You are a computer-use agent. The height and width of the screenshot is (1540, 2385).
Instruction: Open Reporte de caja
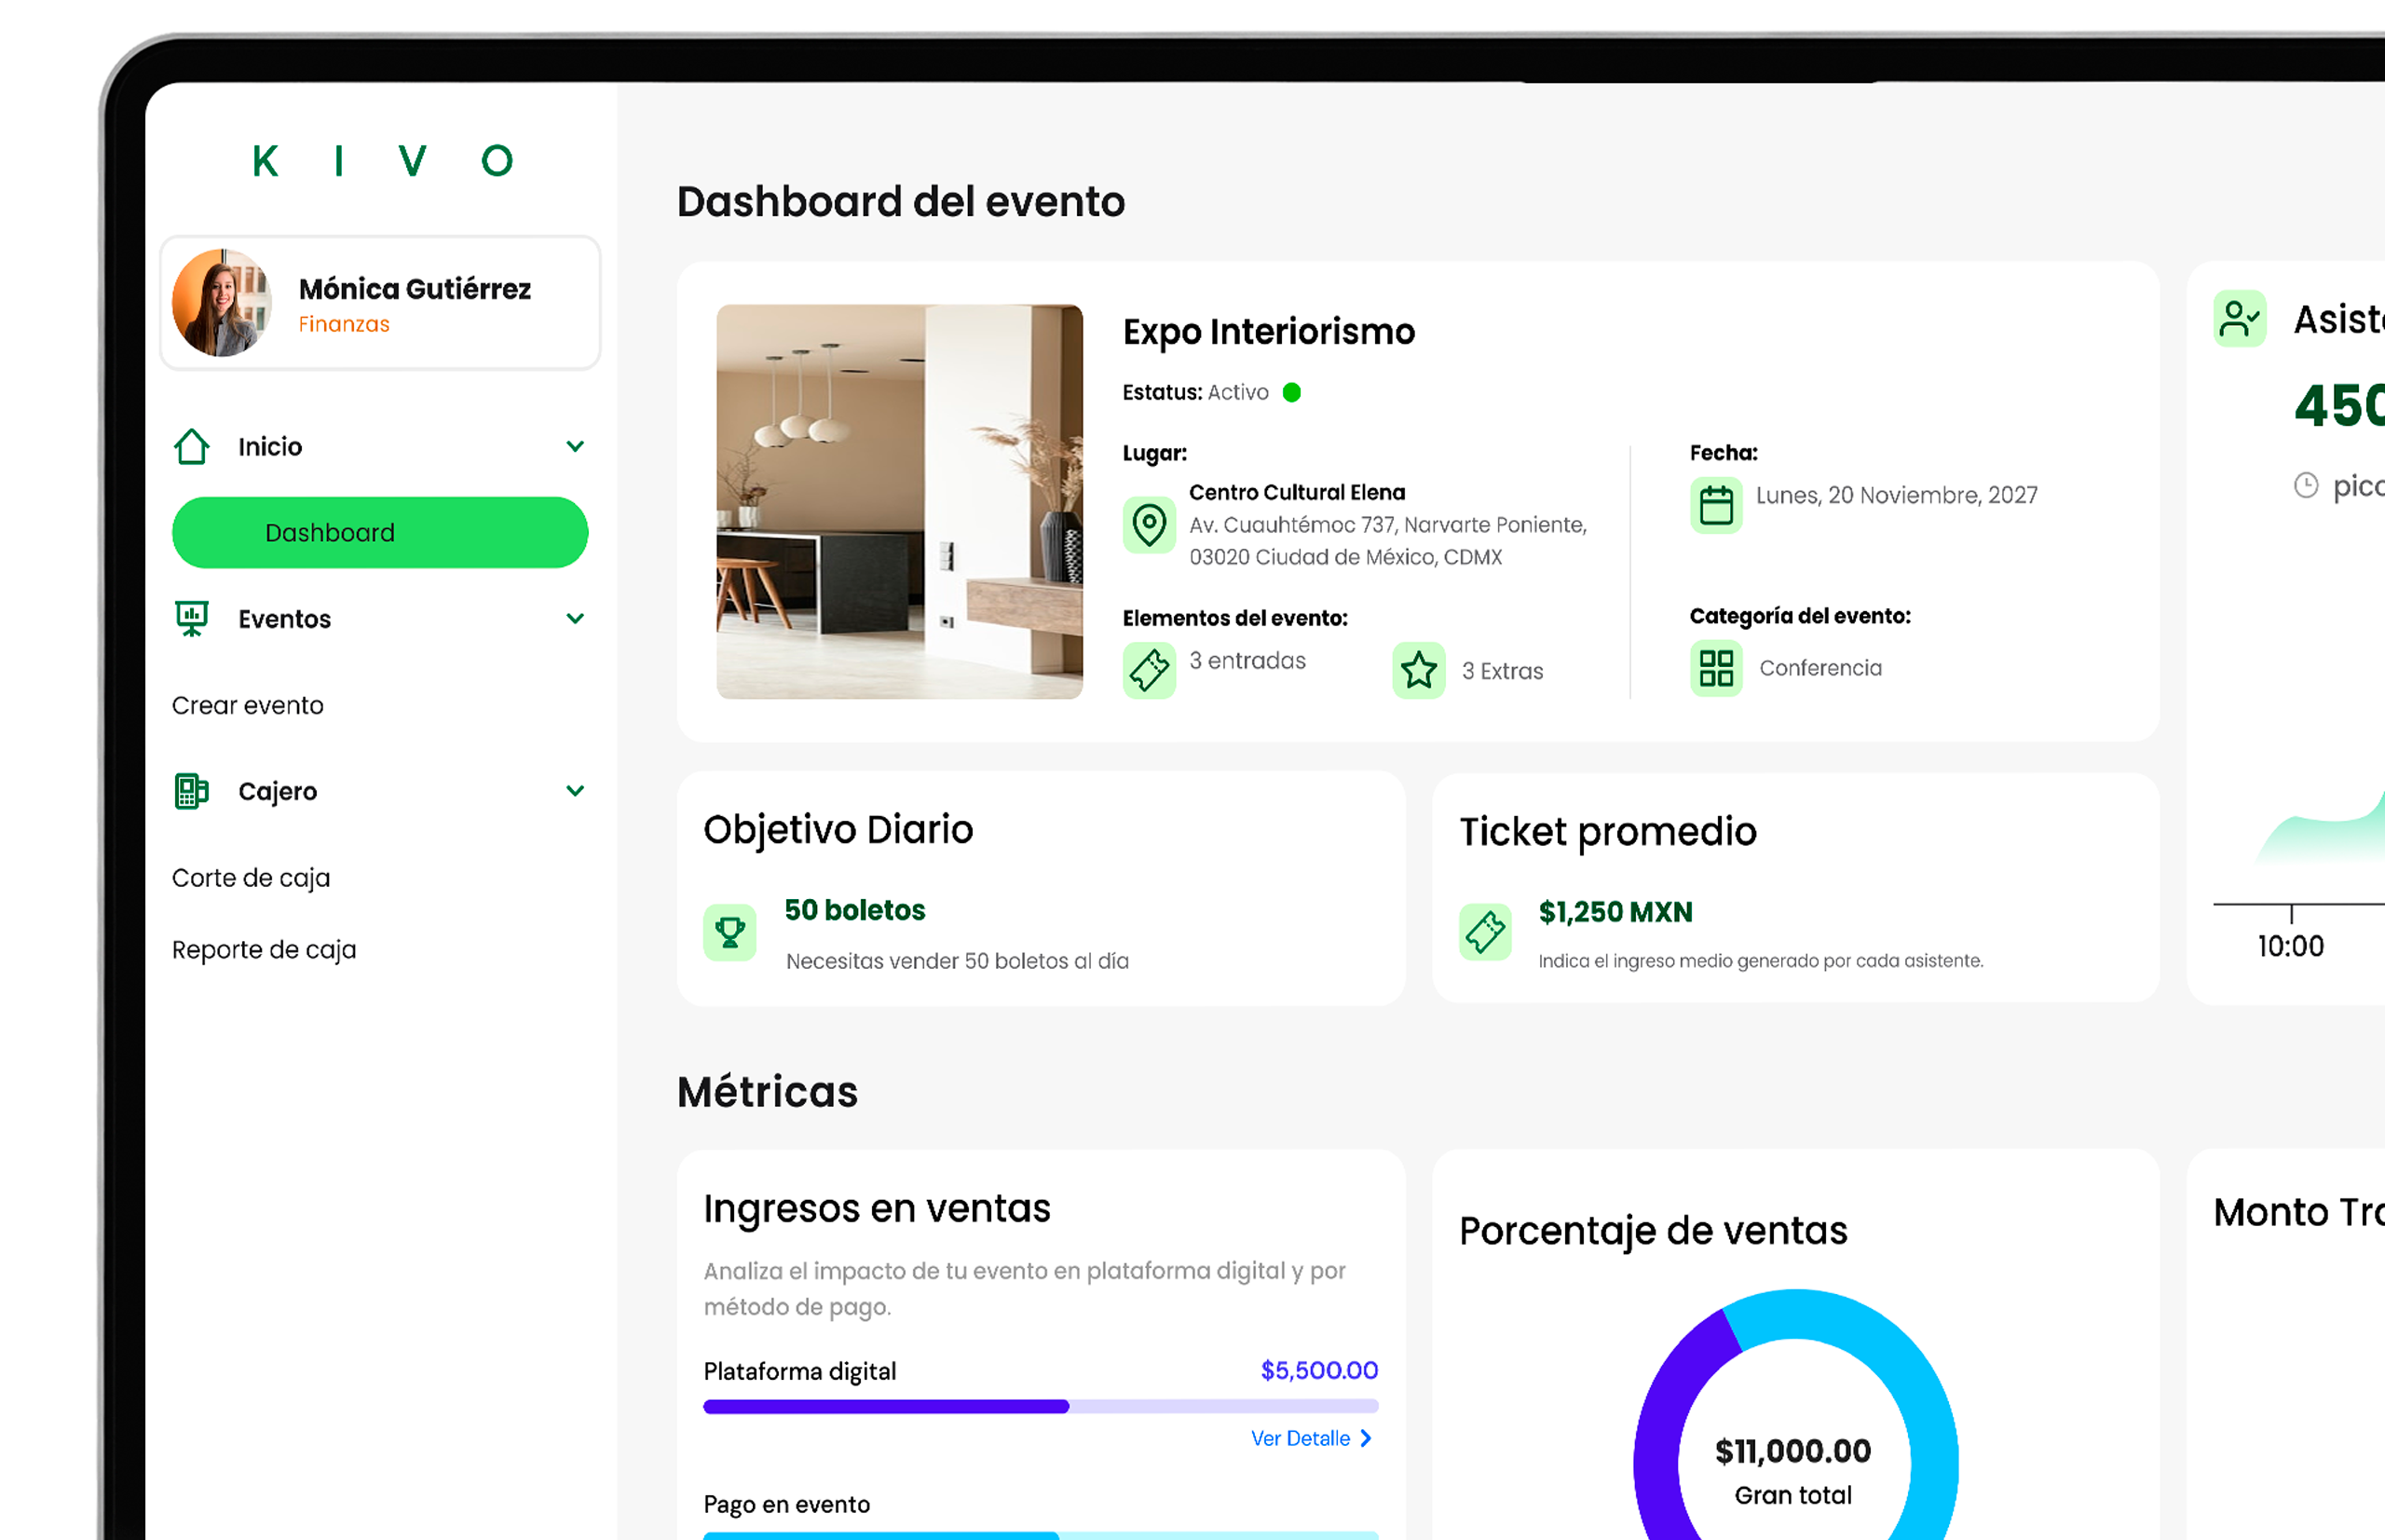click(x=264, y=950)
